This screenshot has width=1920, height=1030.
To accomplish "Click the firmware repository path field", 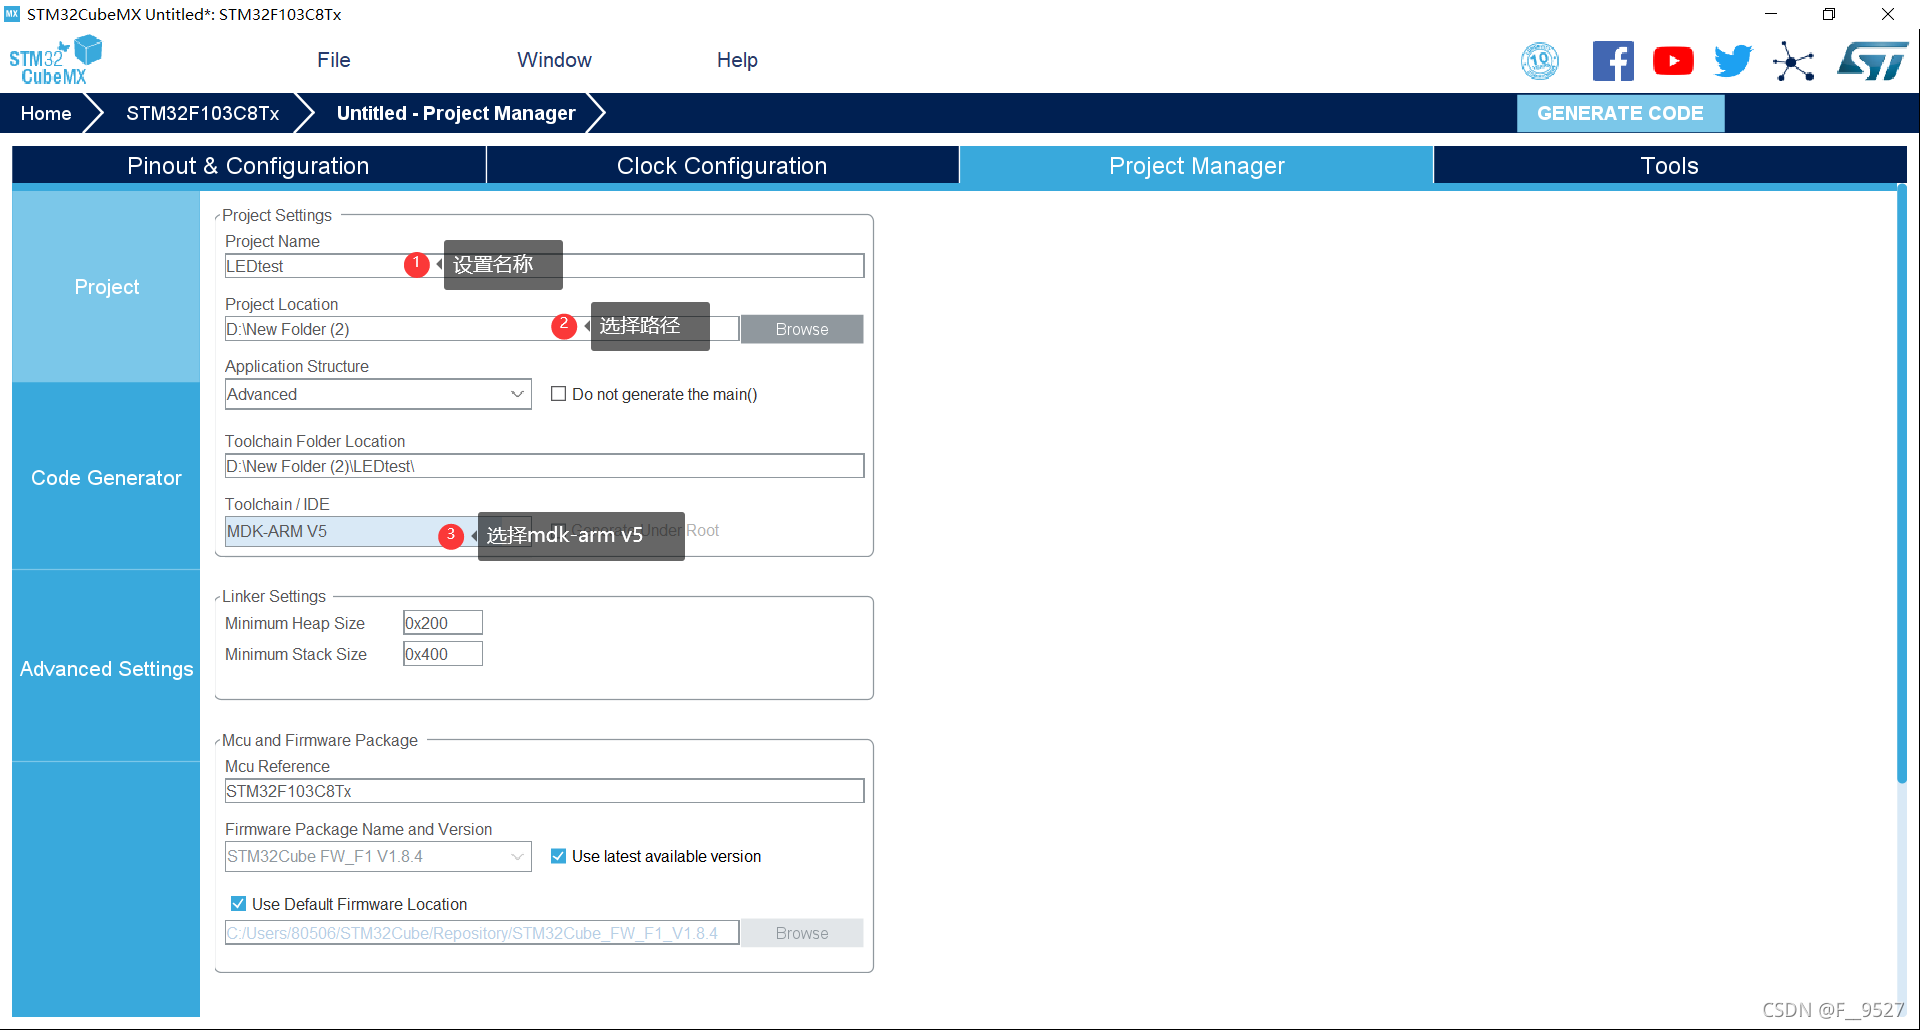I will (482, 933).
